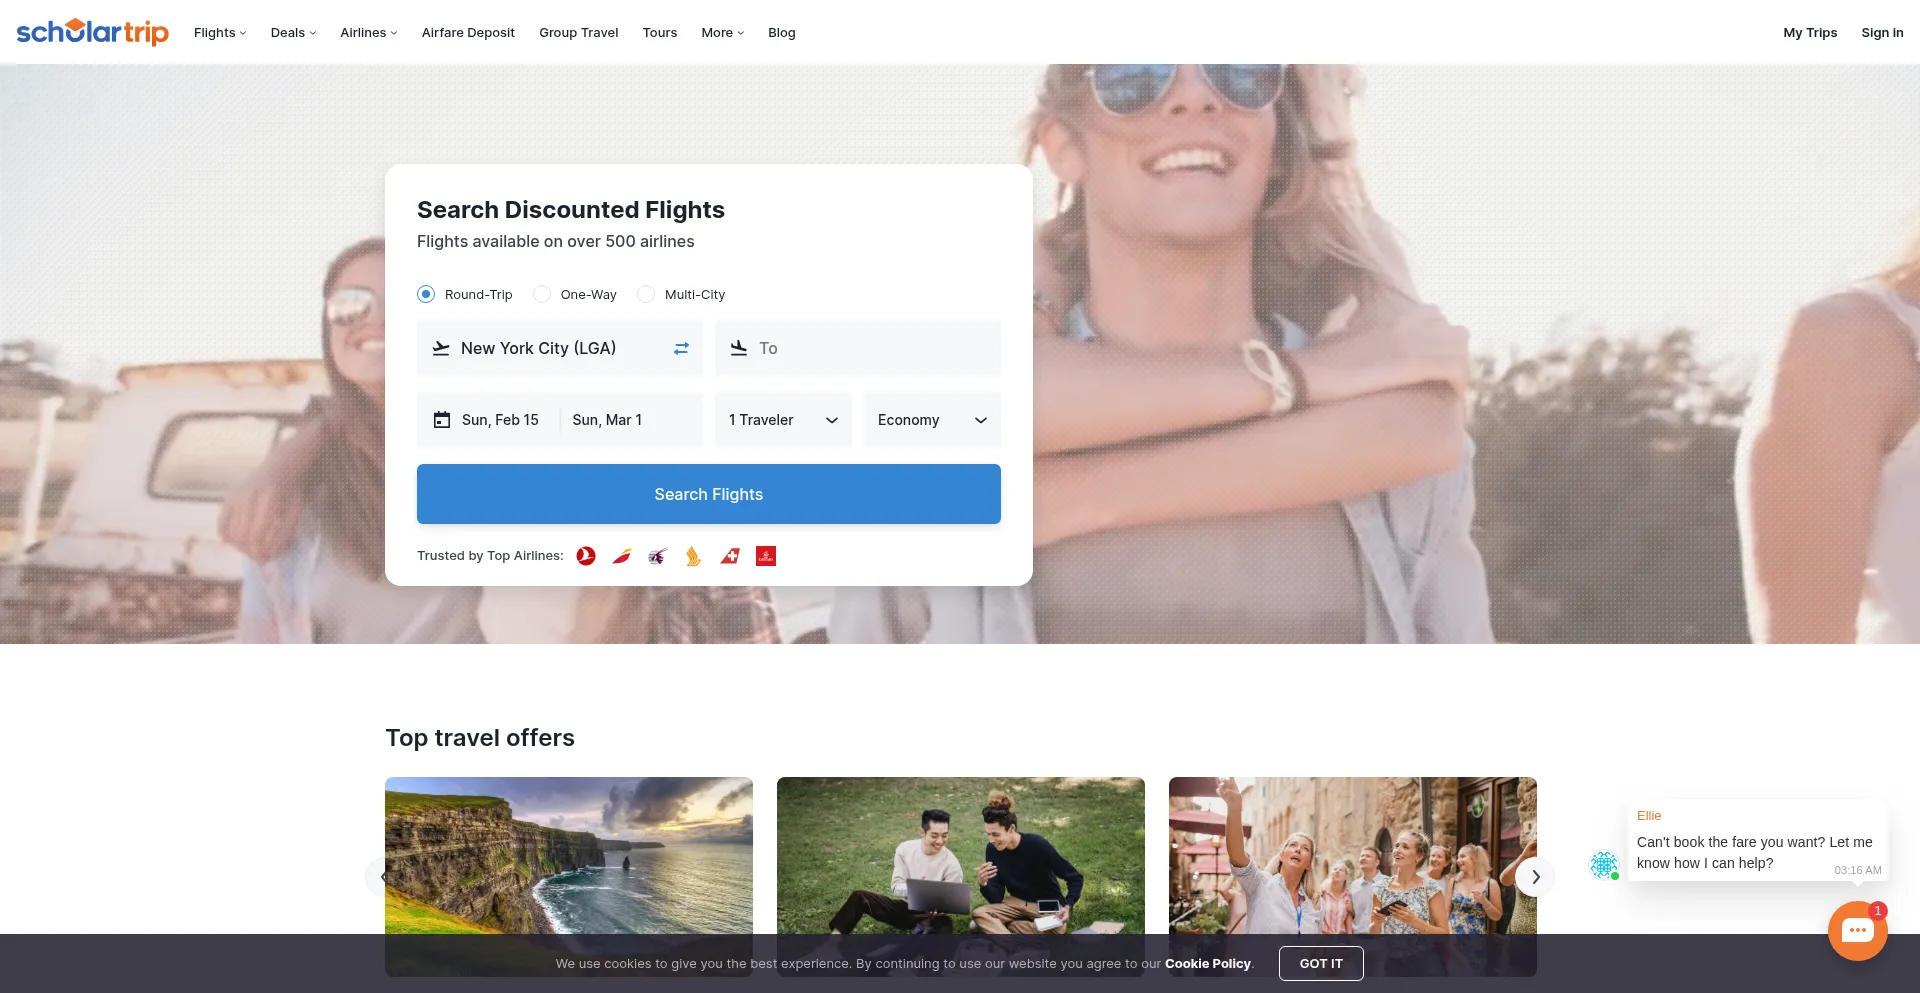Click the Turkish Airlines logo
The height and width of the screenshot is (993, 1920).
586,556
